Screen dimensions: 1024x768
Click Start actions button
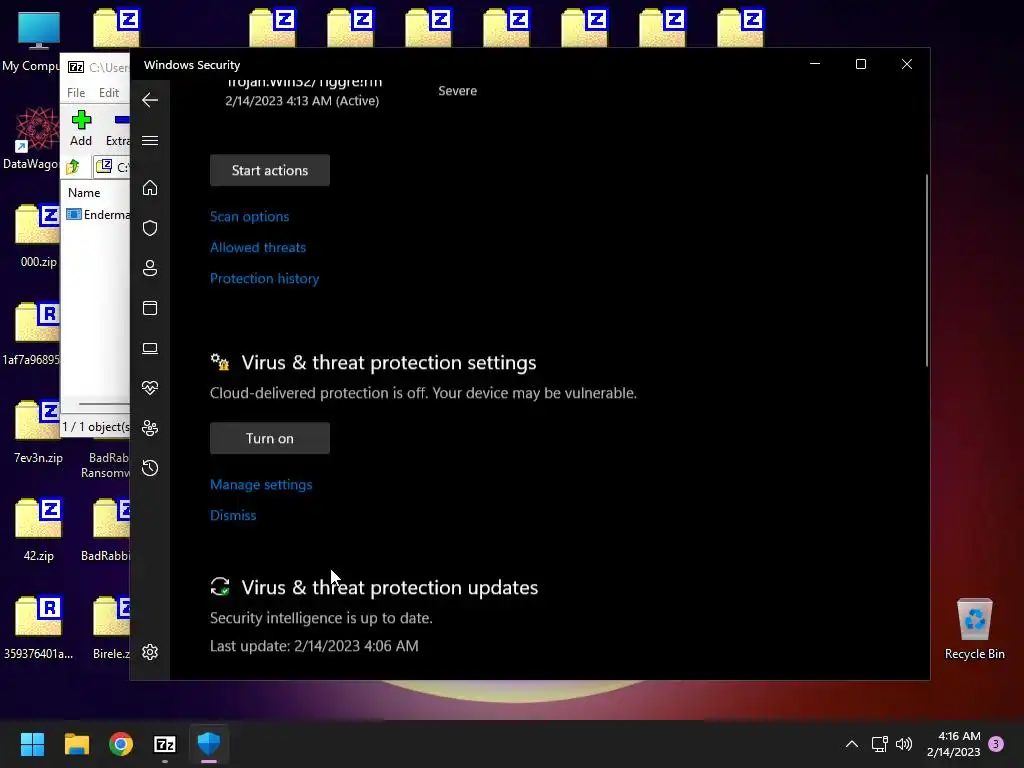point(270,170)
